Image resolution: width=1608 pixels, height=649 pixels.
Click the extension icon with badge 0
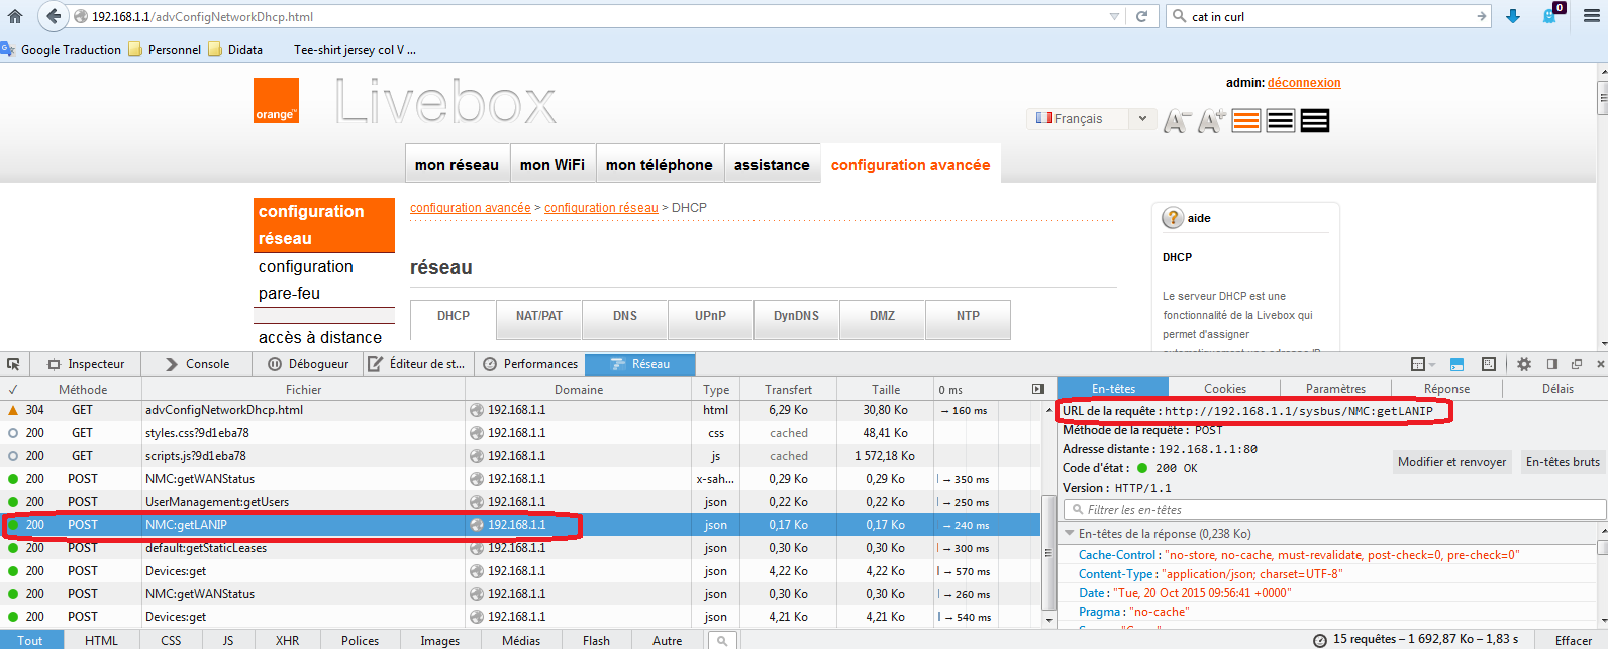click(x=1551, y=14)
